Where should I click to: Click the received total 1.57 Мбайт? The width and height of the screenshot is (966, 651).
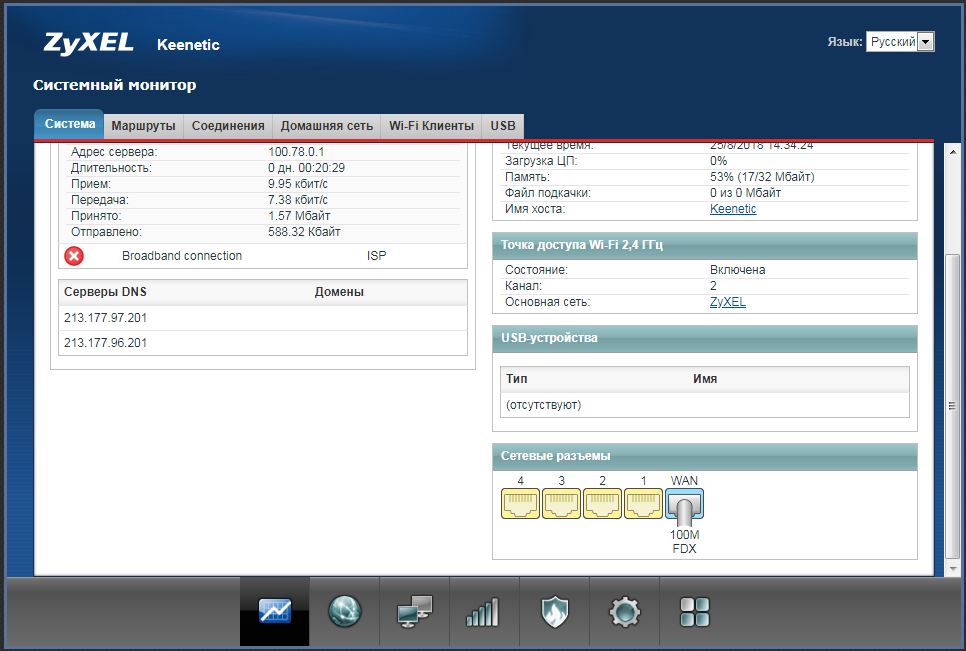[x=299, y=216]
